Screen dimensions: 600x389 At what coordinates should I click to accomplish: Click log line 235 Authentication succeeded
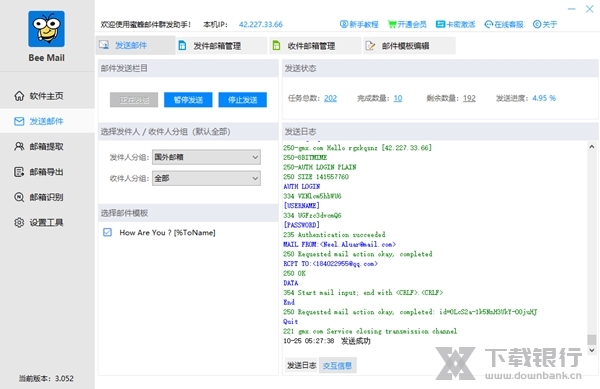click(334, 234)
